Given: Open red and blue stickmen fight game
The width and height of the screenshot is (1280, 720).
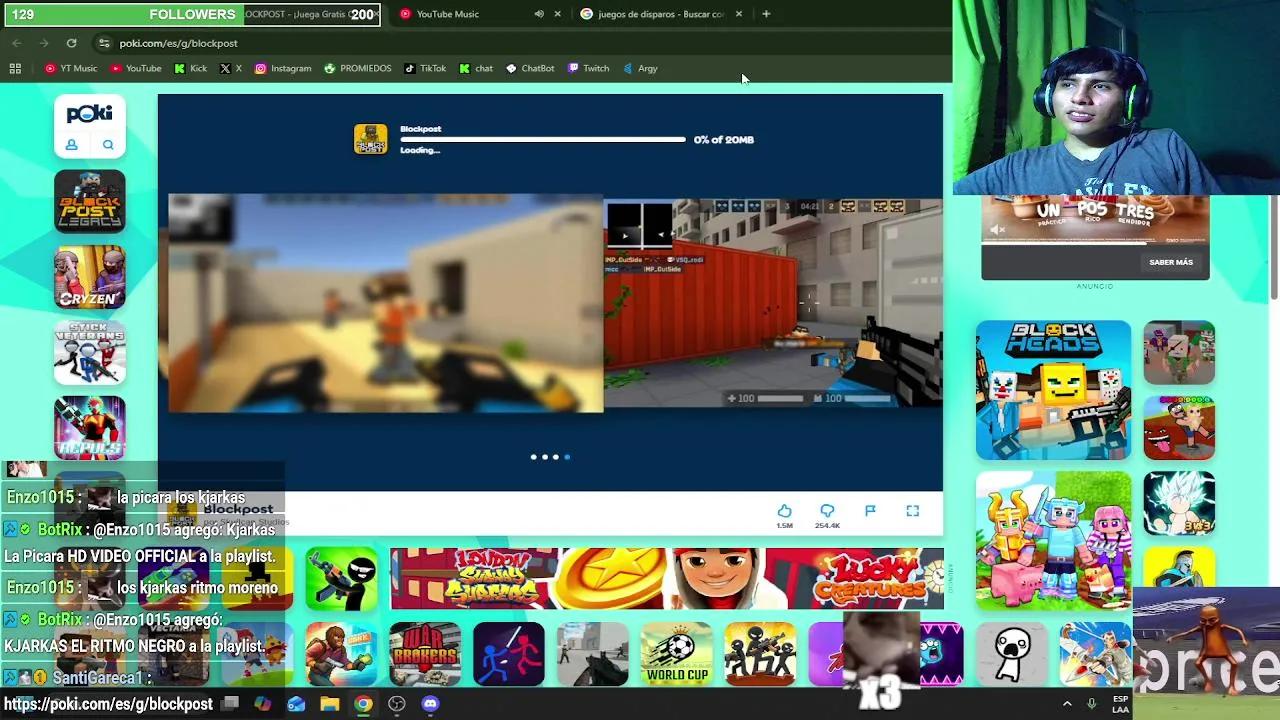Looking at the screenshot, I should pyautogui.click(x=509, y=654).
